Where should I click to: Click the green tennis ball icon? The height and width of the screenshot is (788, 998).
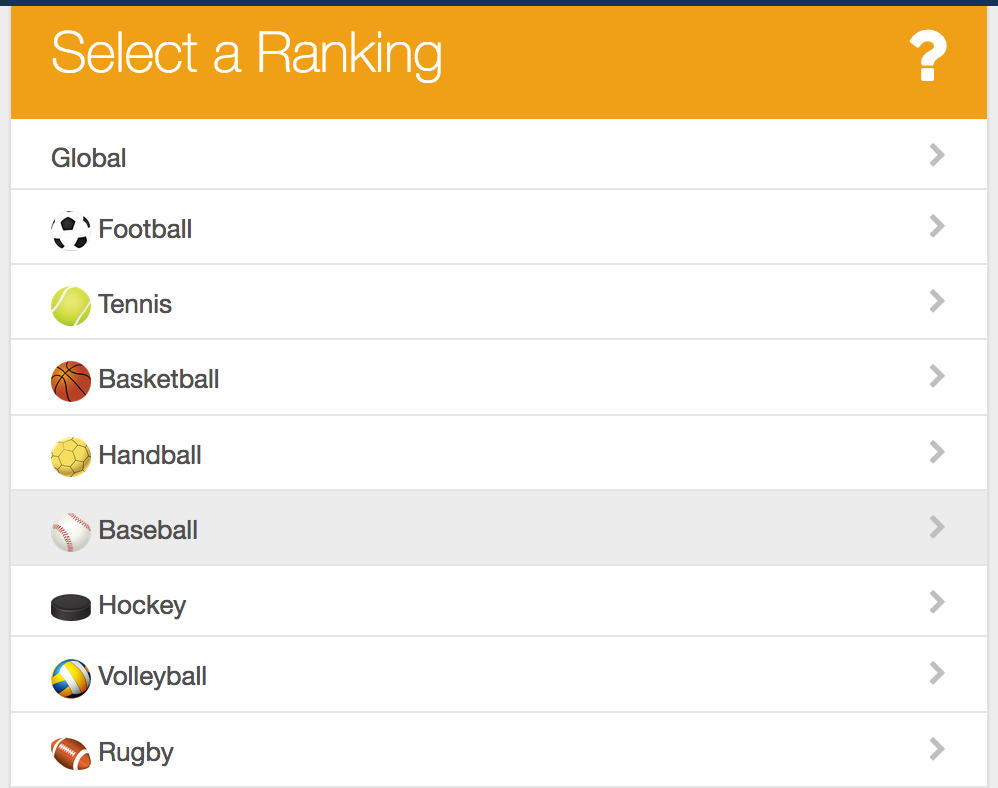[71, 306]
